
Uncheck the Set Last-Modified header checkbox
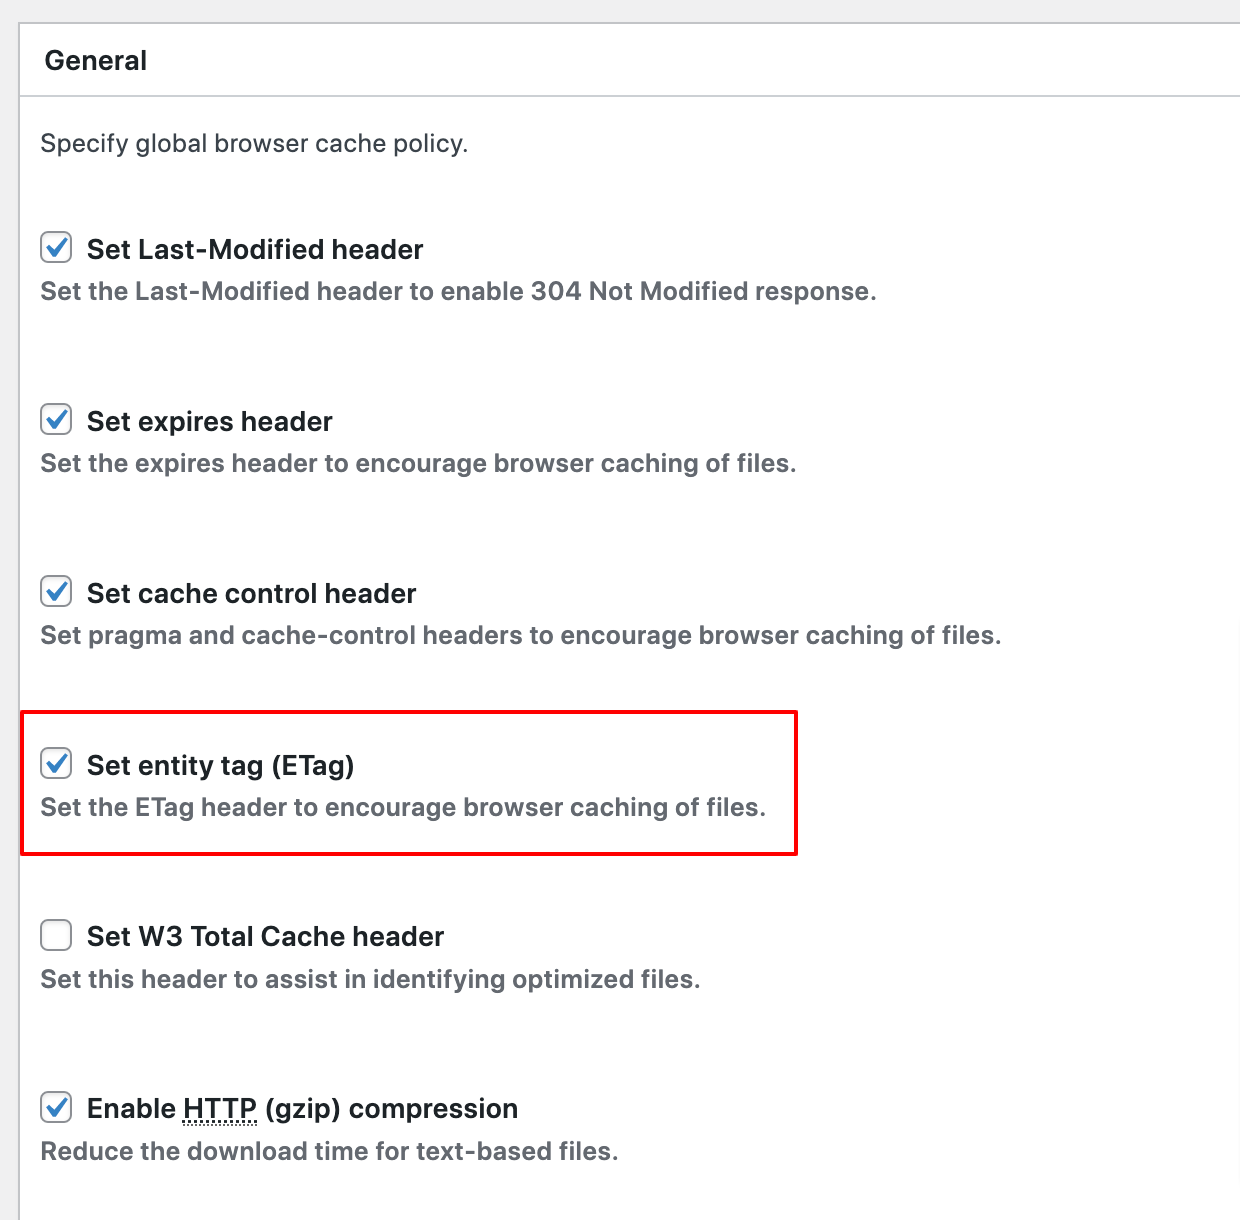pyautogui.click(x=56, y=247)
